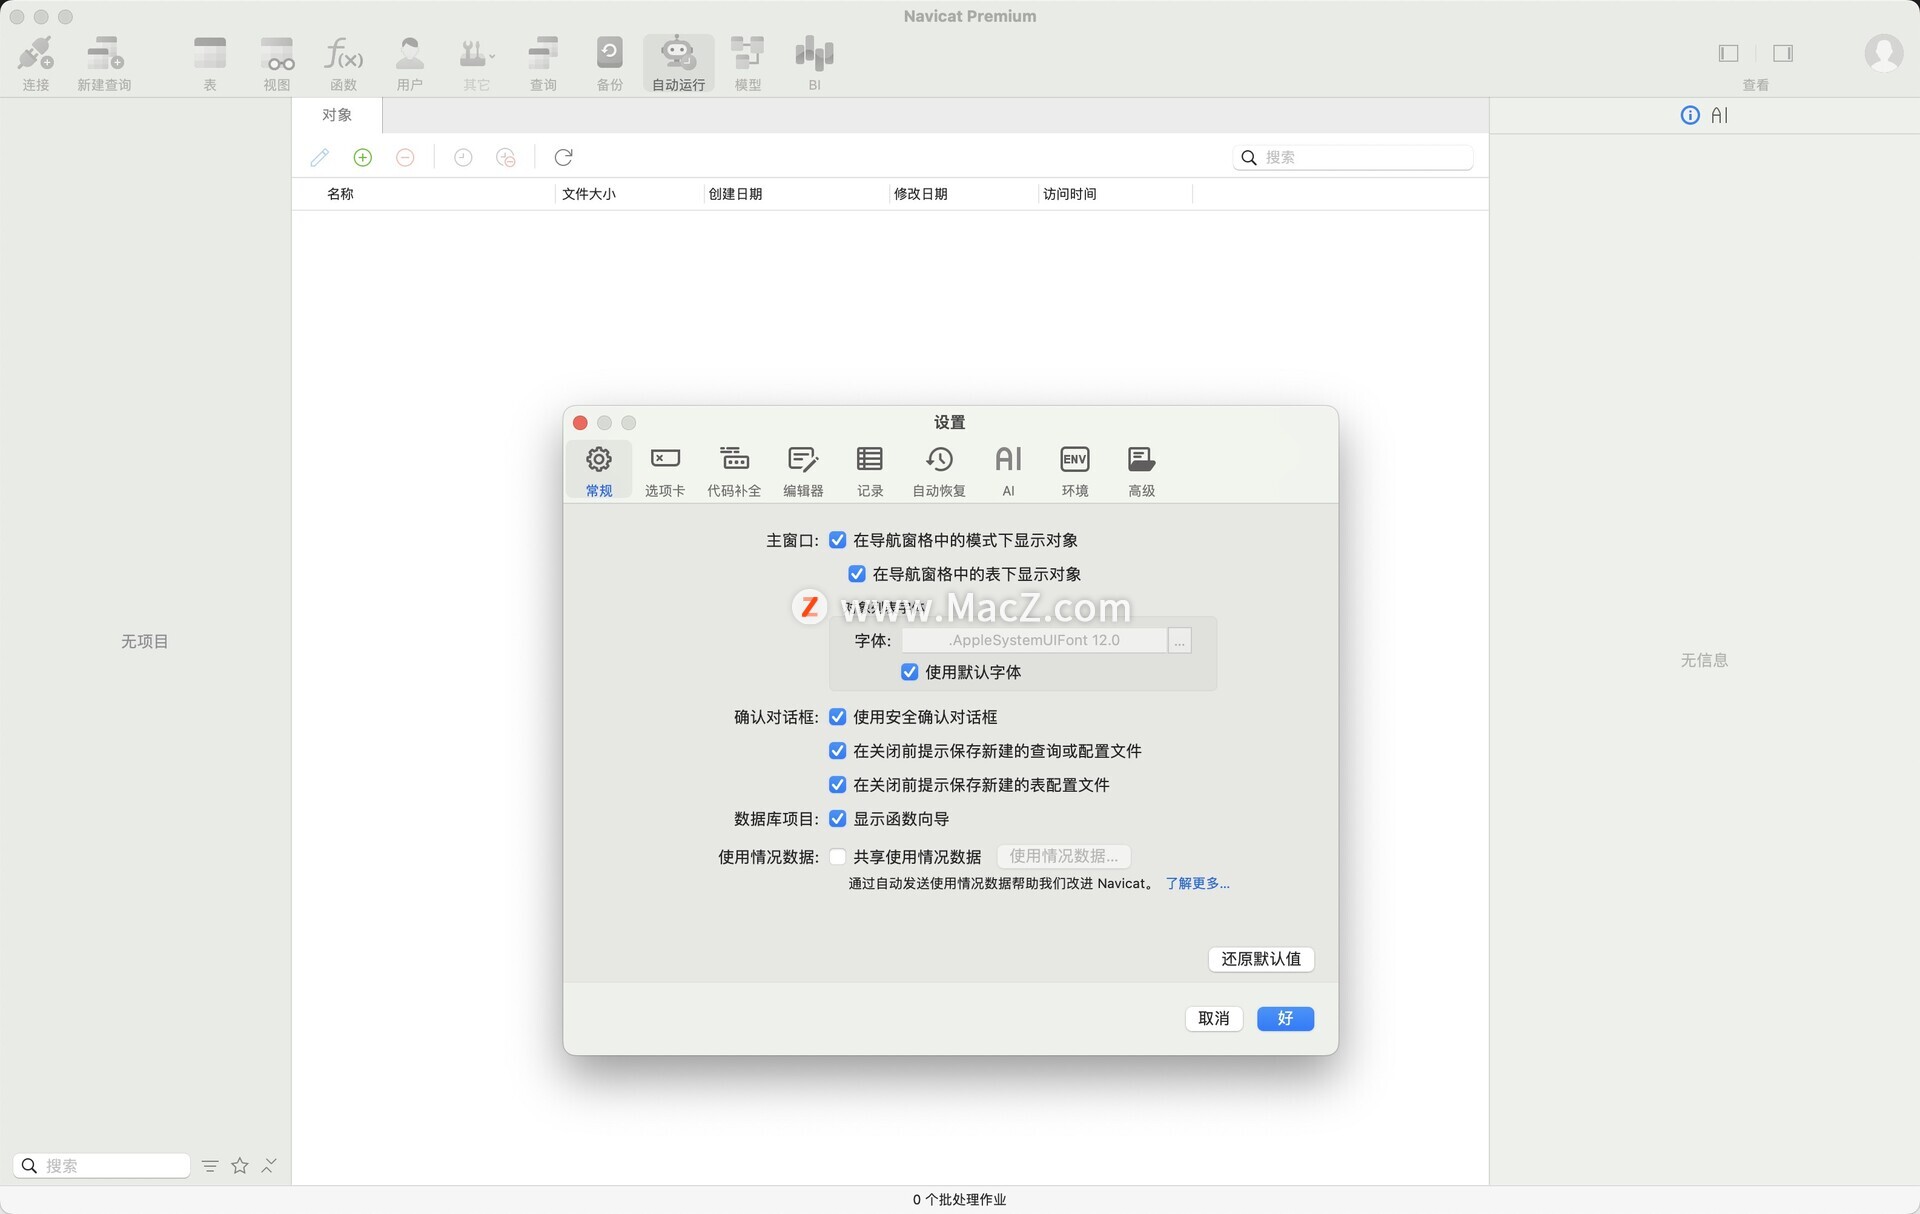This screenshot has height=1214, width=1920.
Task: Toggle prompt to save new tables checkbox
Action: [838, 785]
